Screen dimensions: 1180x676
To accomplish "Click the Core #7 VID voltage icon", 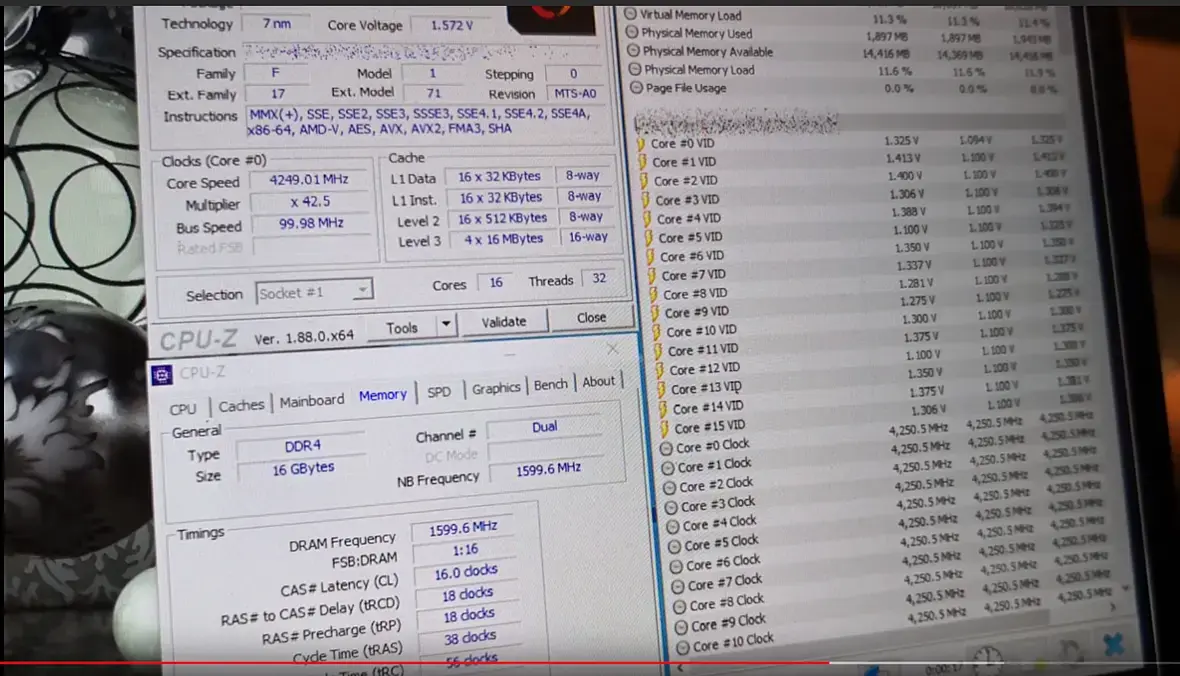I will 652,275.
